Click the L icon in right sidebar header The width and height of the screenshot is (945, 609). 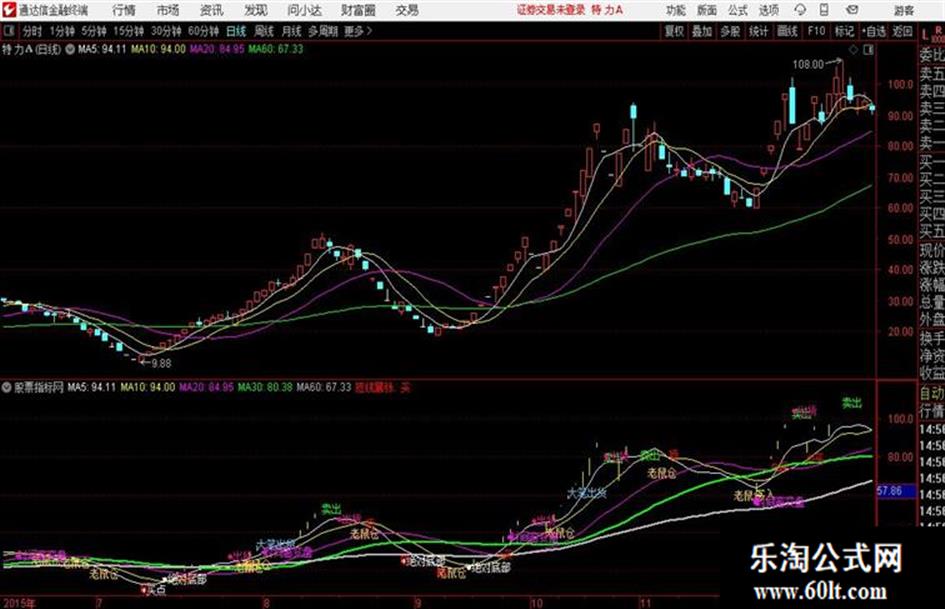click(x=925, y=36)
